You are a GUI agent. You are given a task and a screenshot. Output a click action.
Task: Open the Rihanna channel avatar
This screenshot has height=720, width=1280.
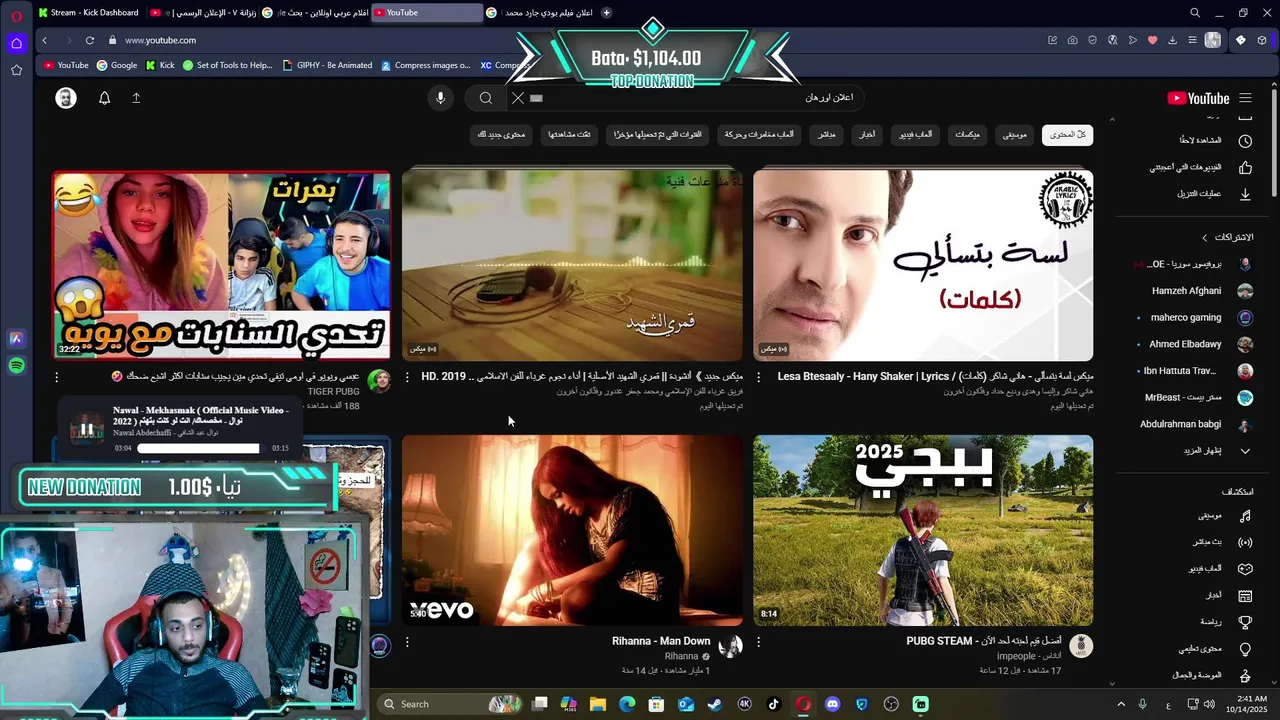(x=730, y=646)
